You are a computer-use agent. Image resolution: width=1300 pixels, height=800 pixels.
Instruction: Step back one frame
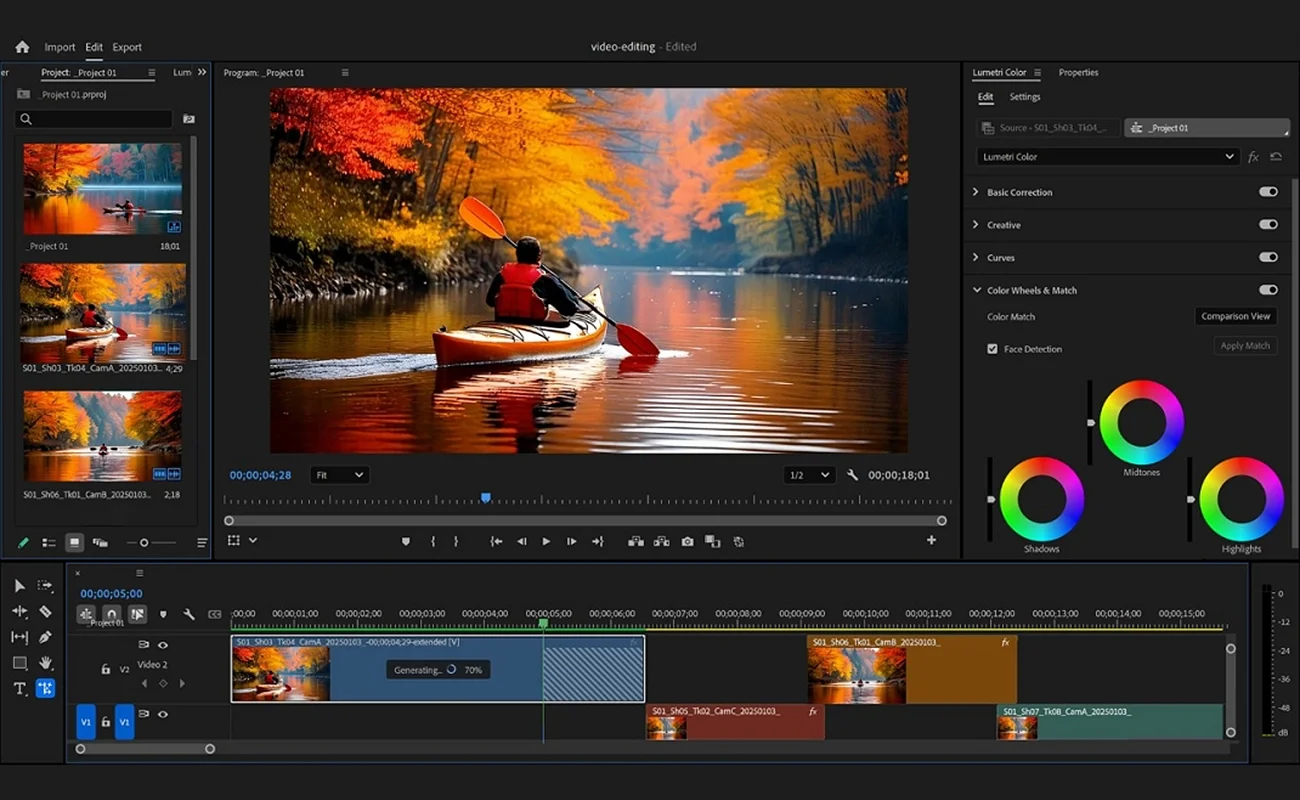[521, 541]
